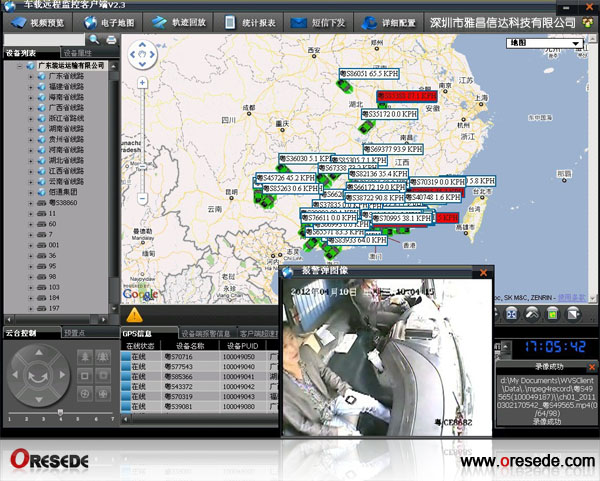Expand the 浙江省路线 tree node
This screenshot has width=600, height=481.
coord(32,118)
